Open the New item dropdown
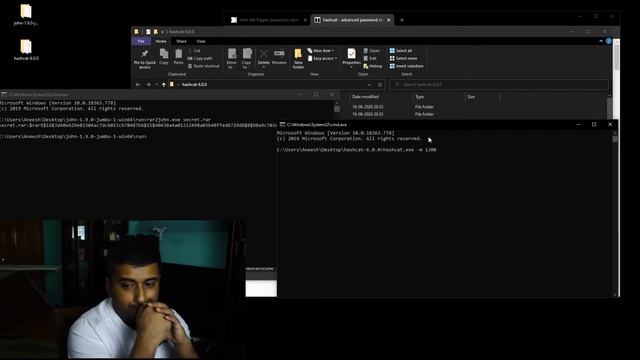 pyautogui.click(x=321, y=51)
